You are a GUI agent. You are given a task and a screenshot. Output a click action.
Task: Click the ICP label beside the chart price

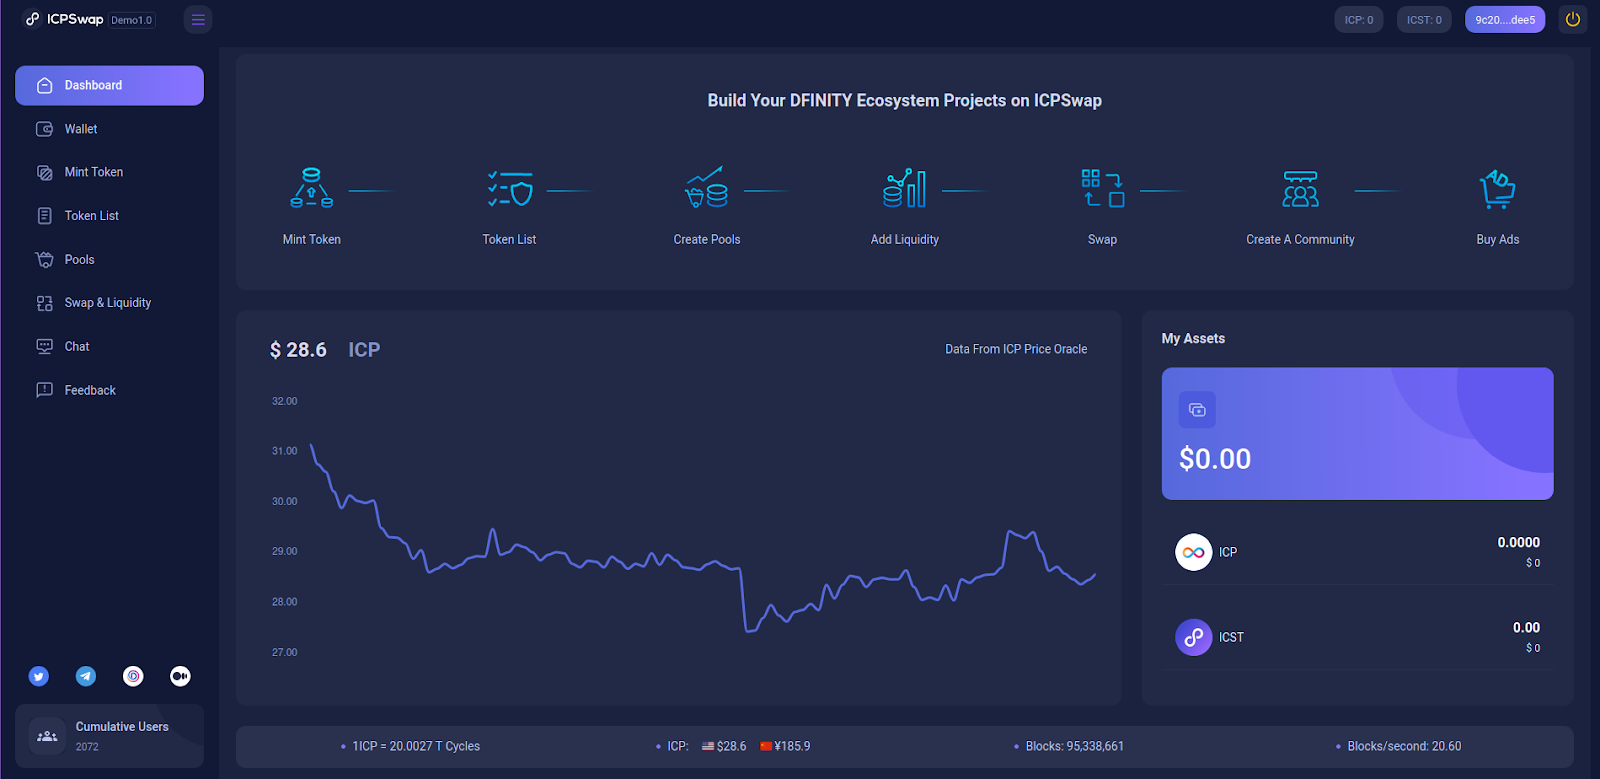(x=364, y=350)
